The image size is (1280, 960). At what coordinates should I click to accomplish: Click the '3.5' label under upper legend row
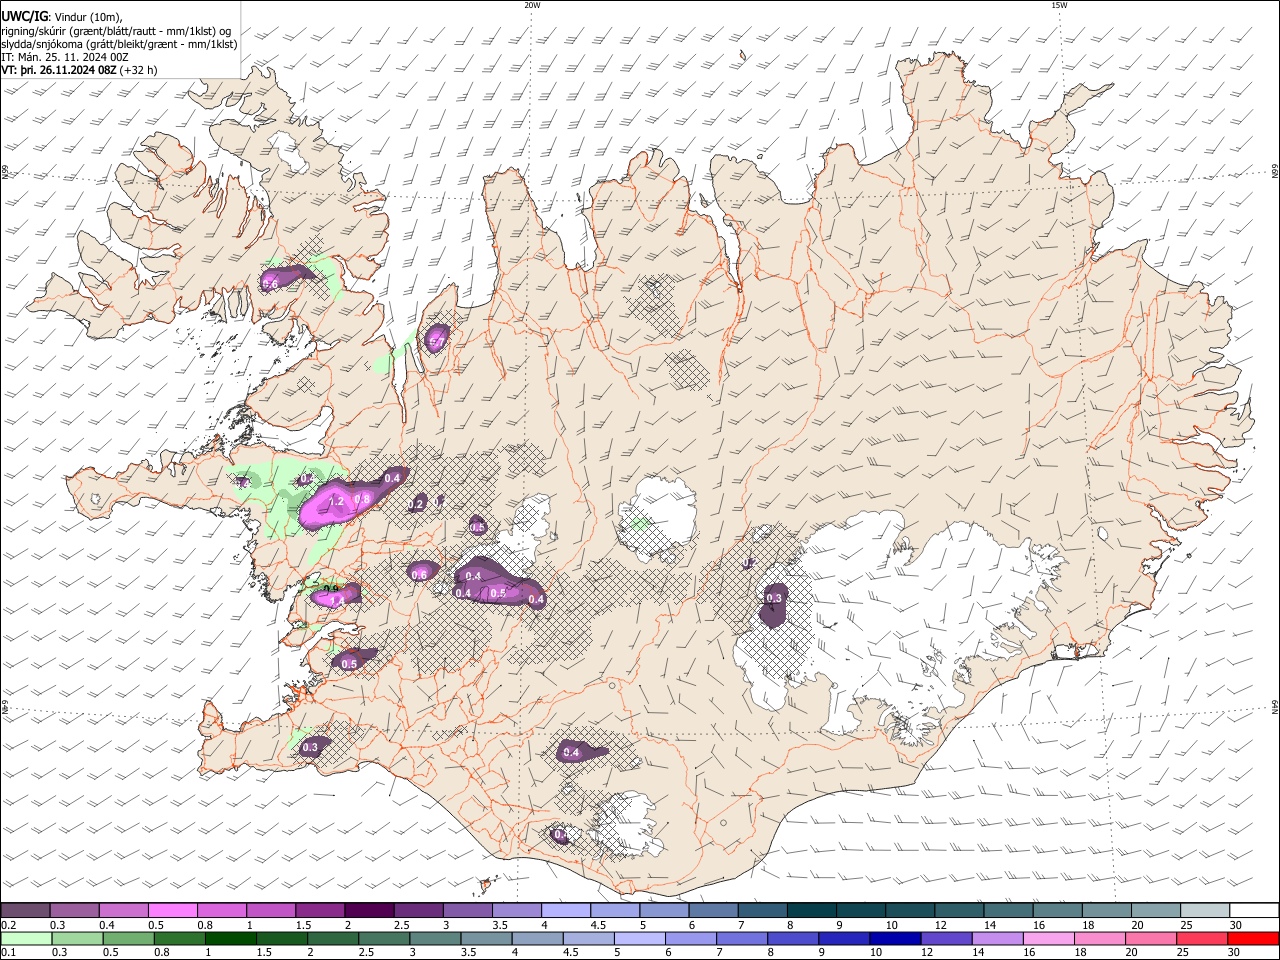[x=499, y=925]
